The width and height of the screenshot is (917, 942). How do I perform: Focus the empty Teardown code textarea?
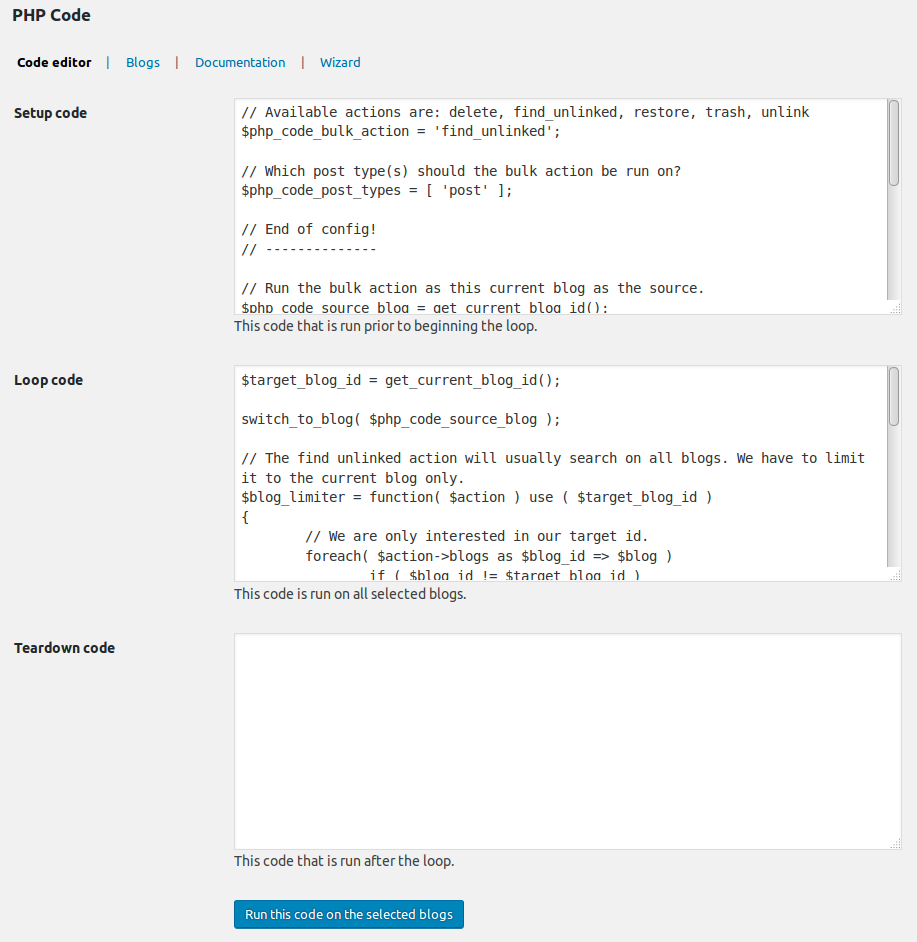pos(567,741)
